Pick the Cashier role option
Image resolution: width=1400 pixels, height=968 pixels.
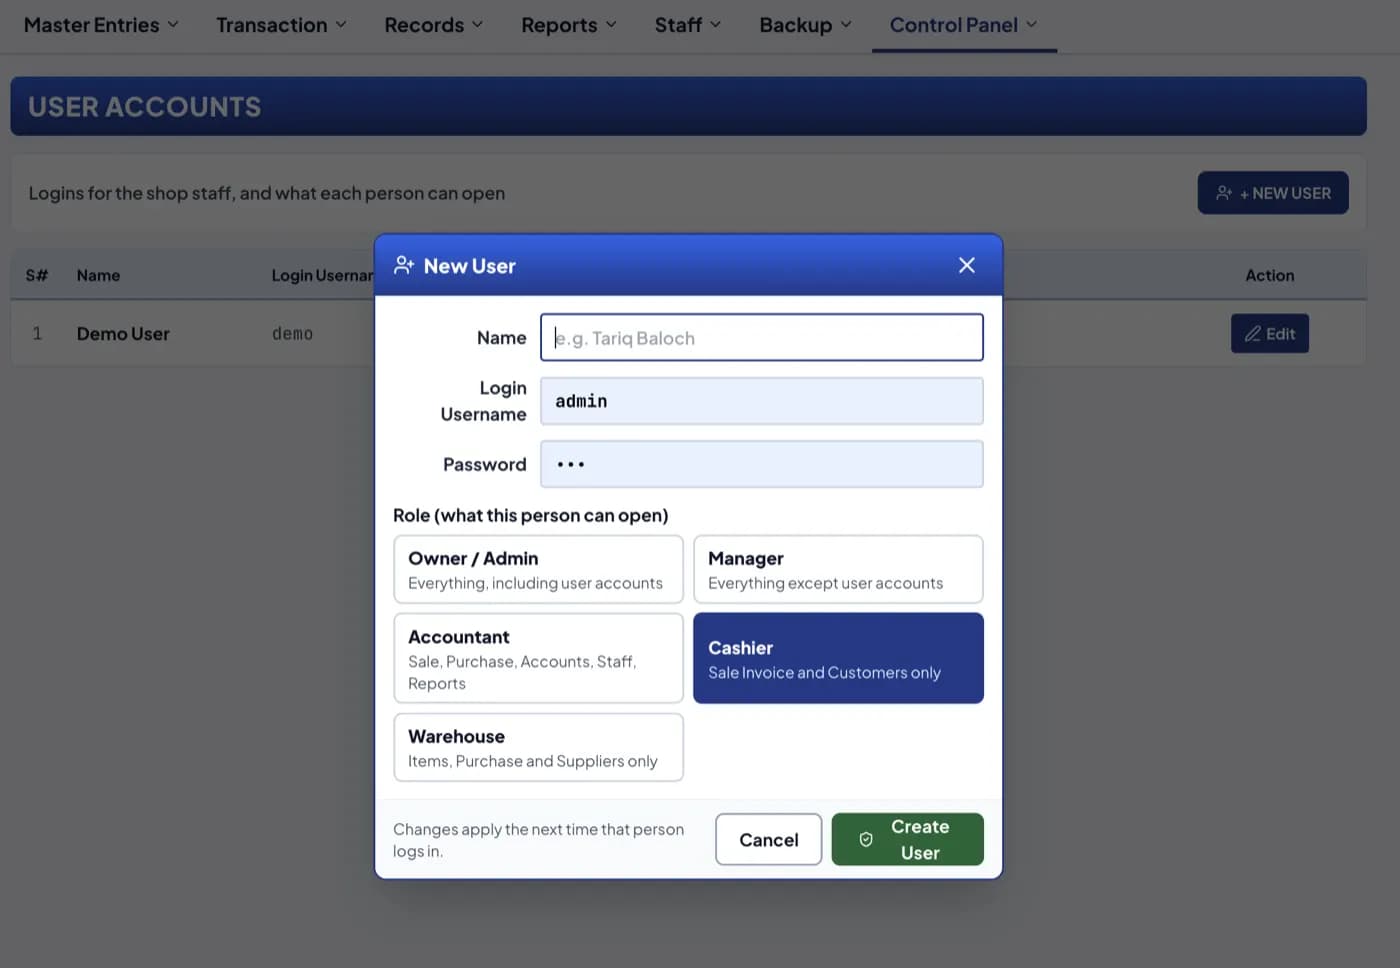coord(838,658)
